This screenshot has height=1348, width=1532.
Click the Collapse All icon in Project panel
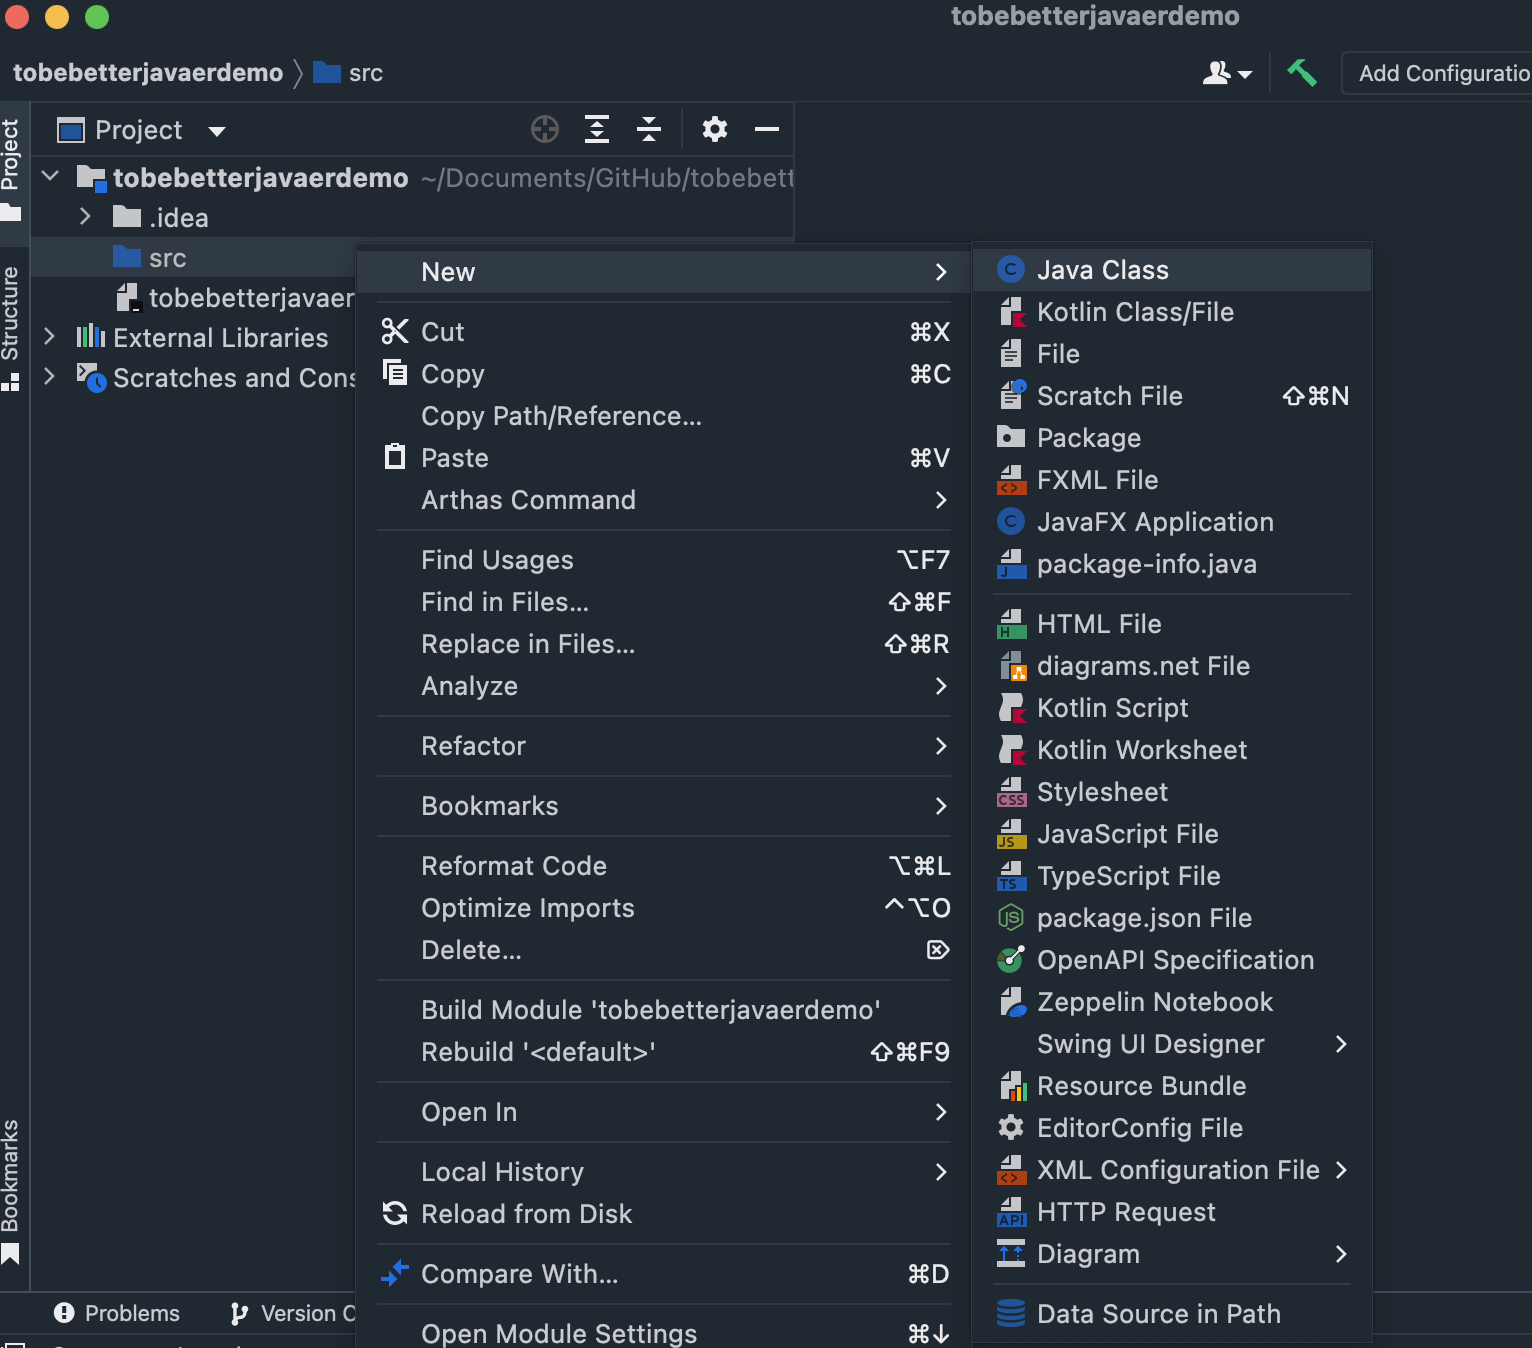[x=649, y=130]
